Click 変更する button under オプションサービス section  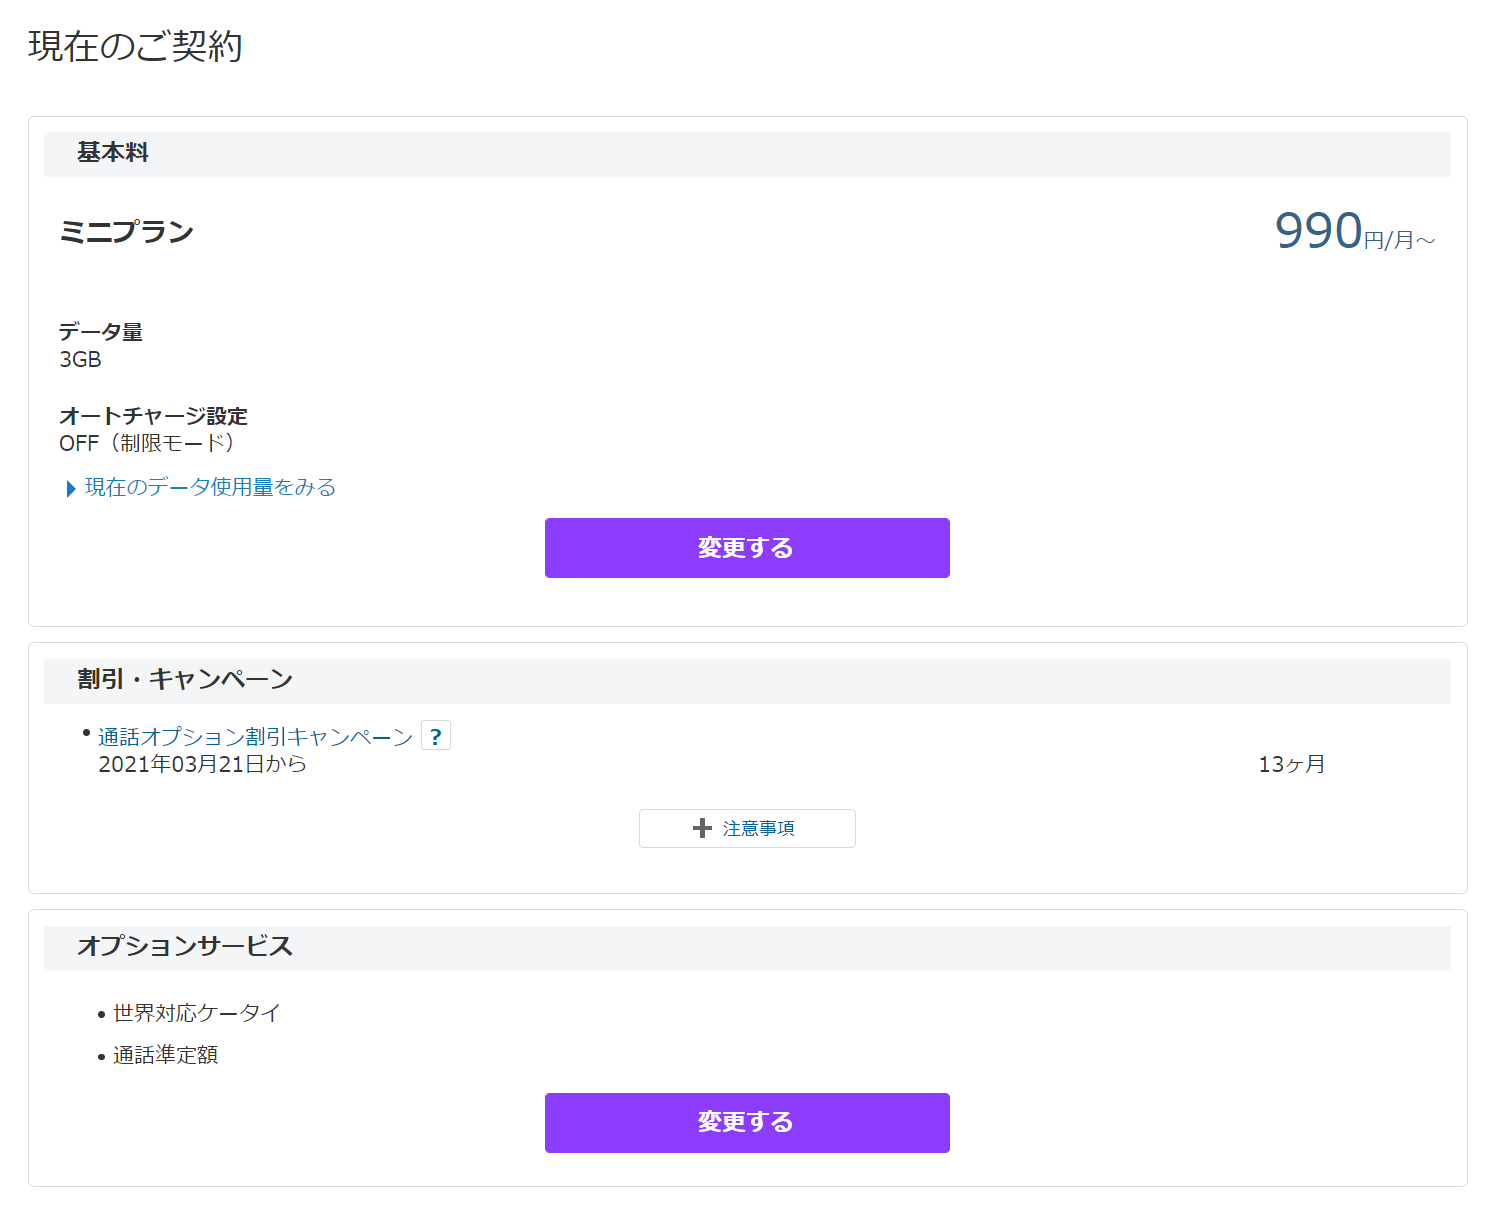747,1123
